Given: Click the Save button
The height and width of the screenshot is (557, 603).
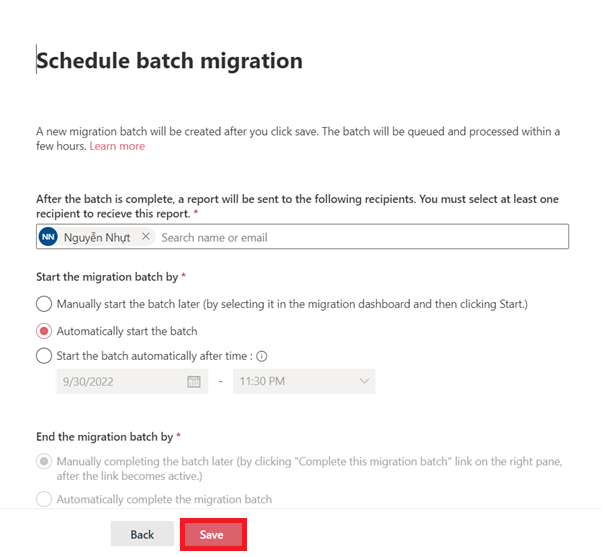Looking at the screenshot, I should 212,535.
